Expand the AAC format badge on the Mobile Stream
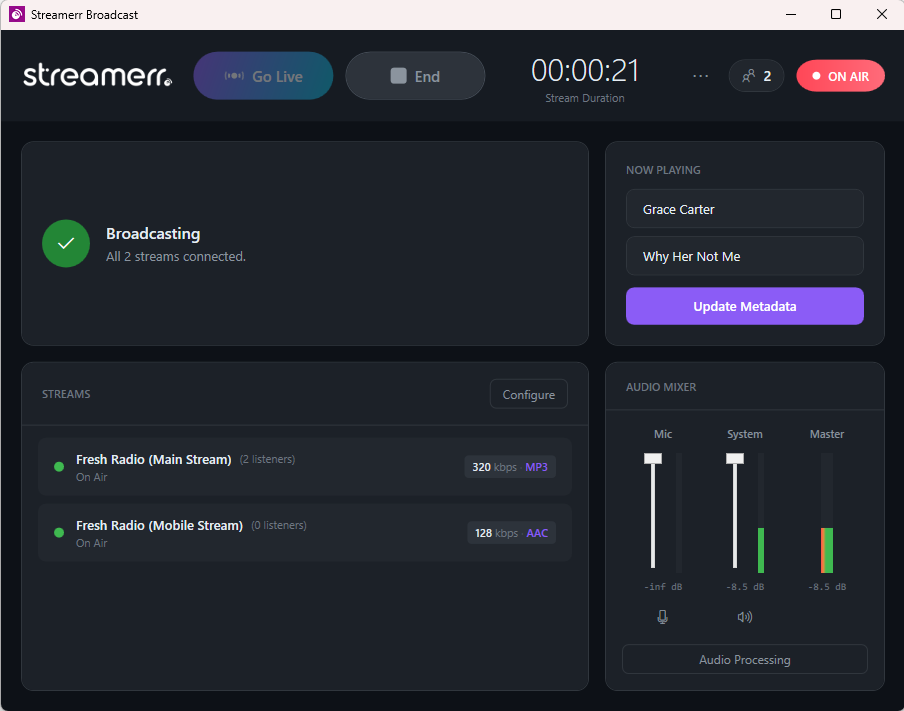Viewport: 904px width, 711px height. (x=537, y=532)
